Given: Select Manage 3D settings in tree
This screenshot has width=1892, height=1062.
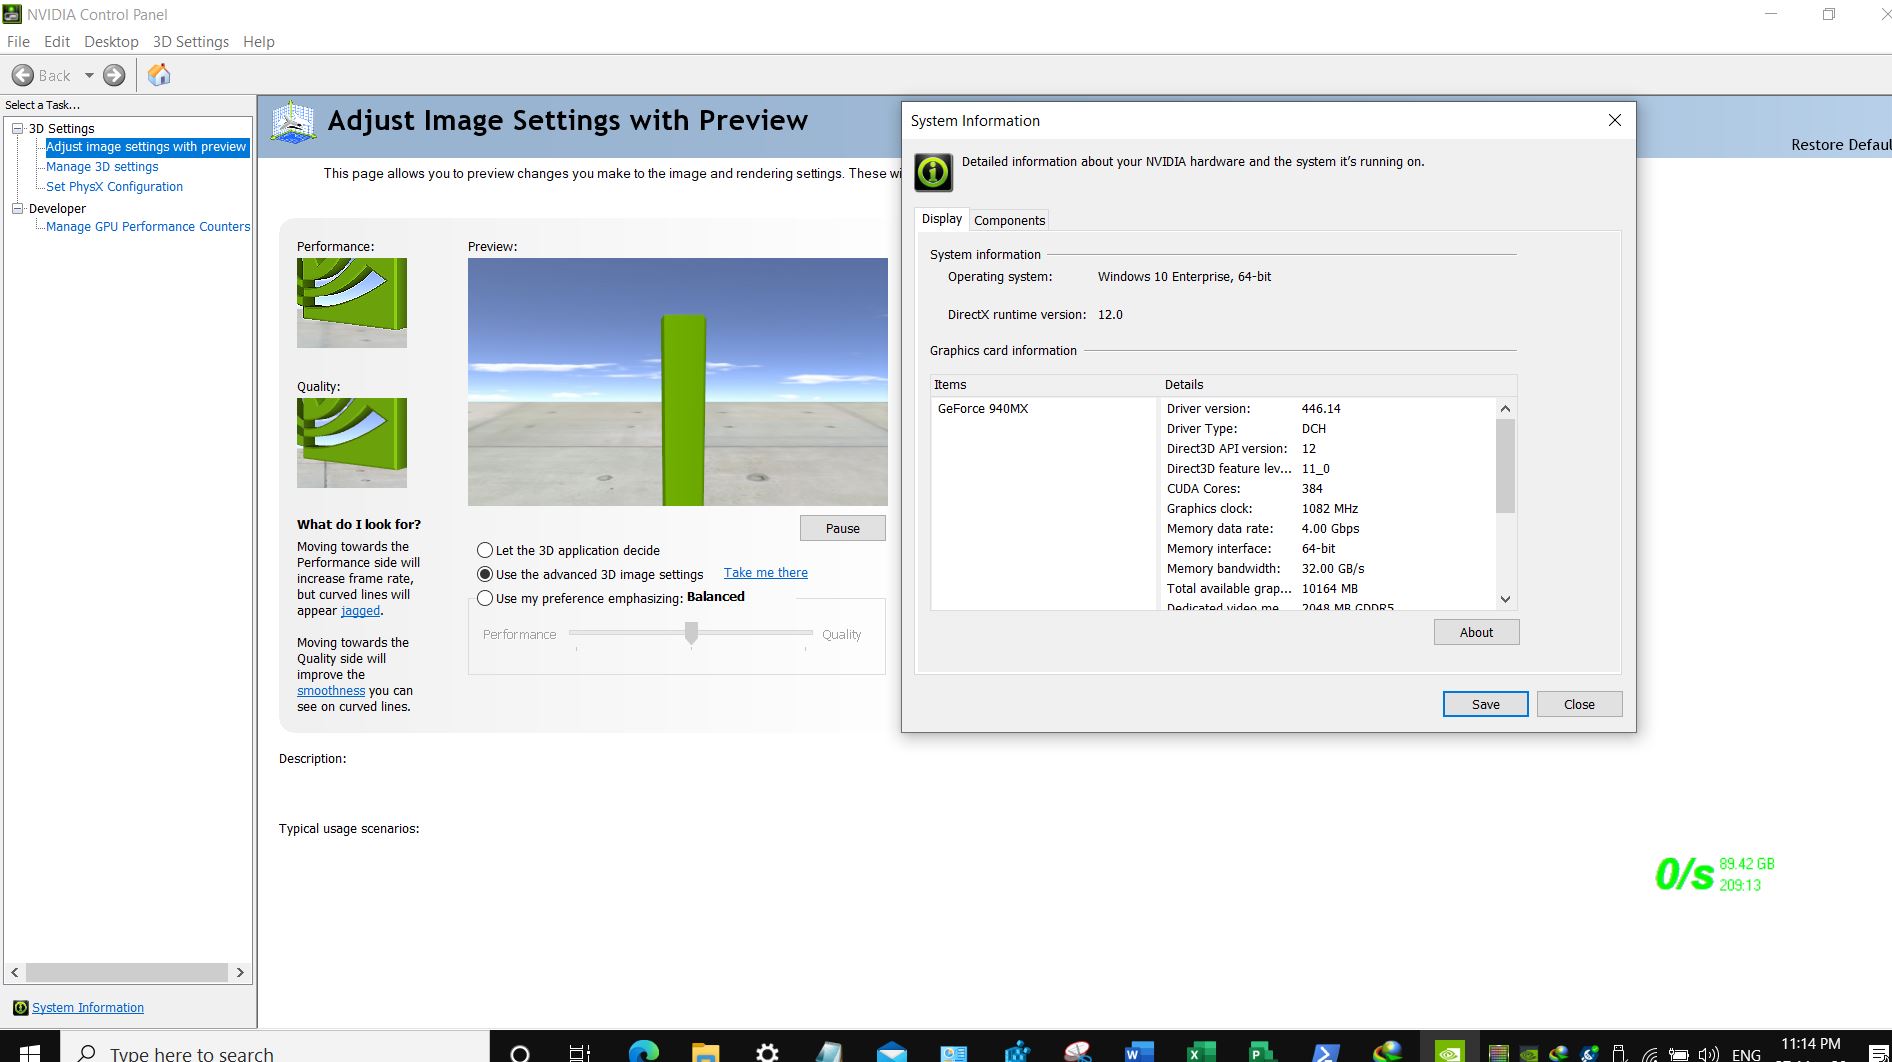Looking at the screenshot, I should coord(102,167).
